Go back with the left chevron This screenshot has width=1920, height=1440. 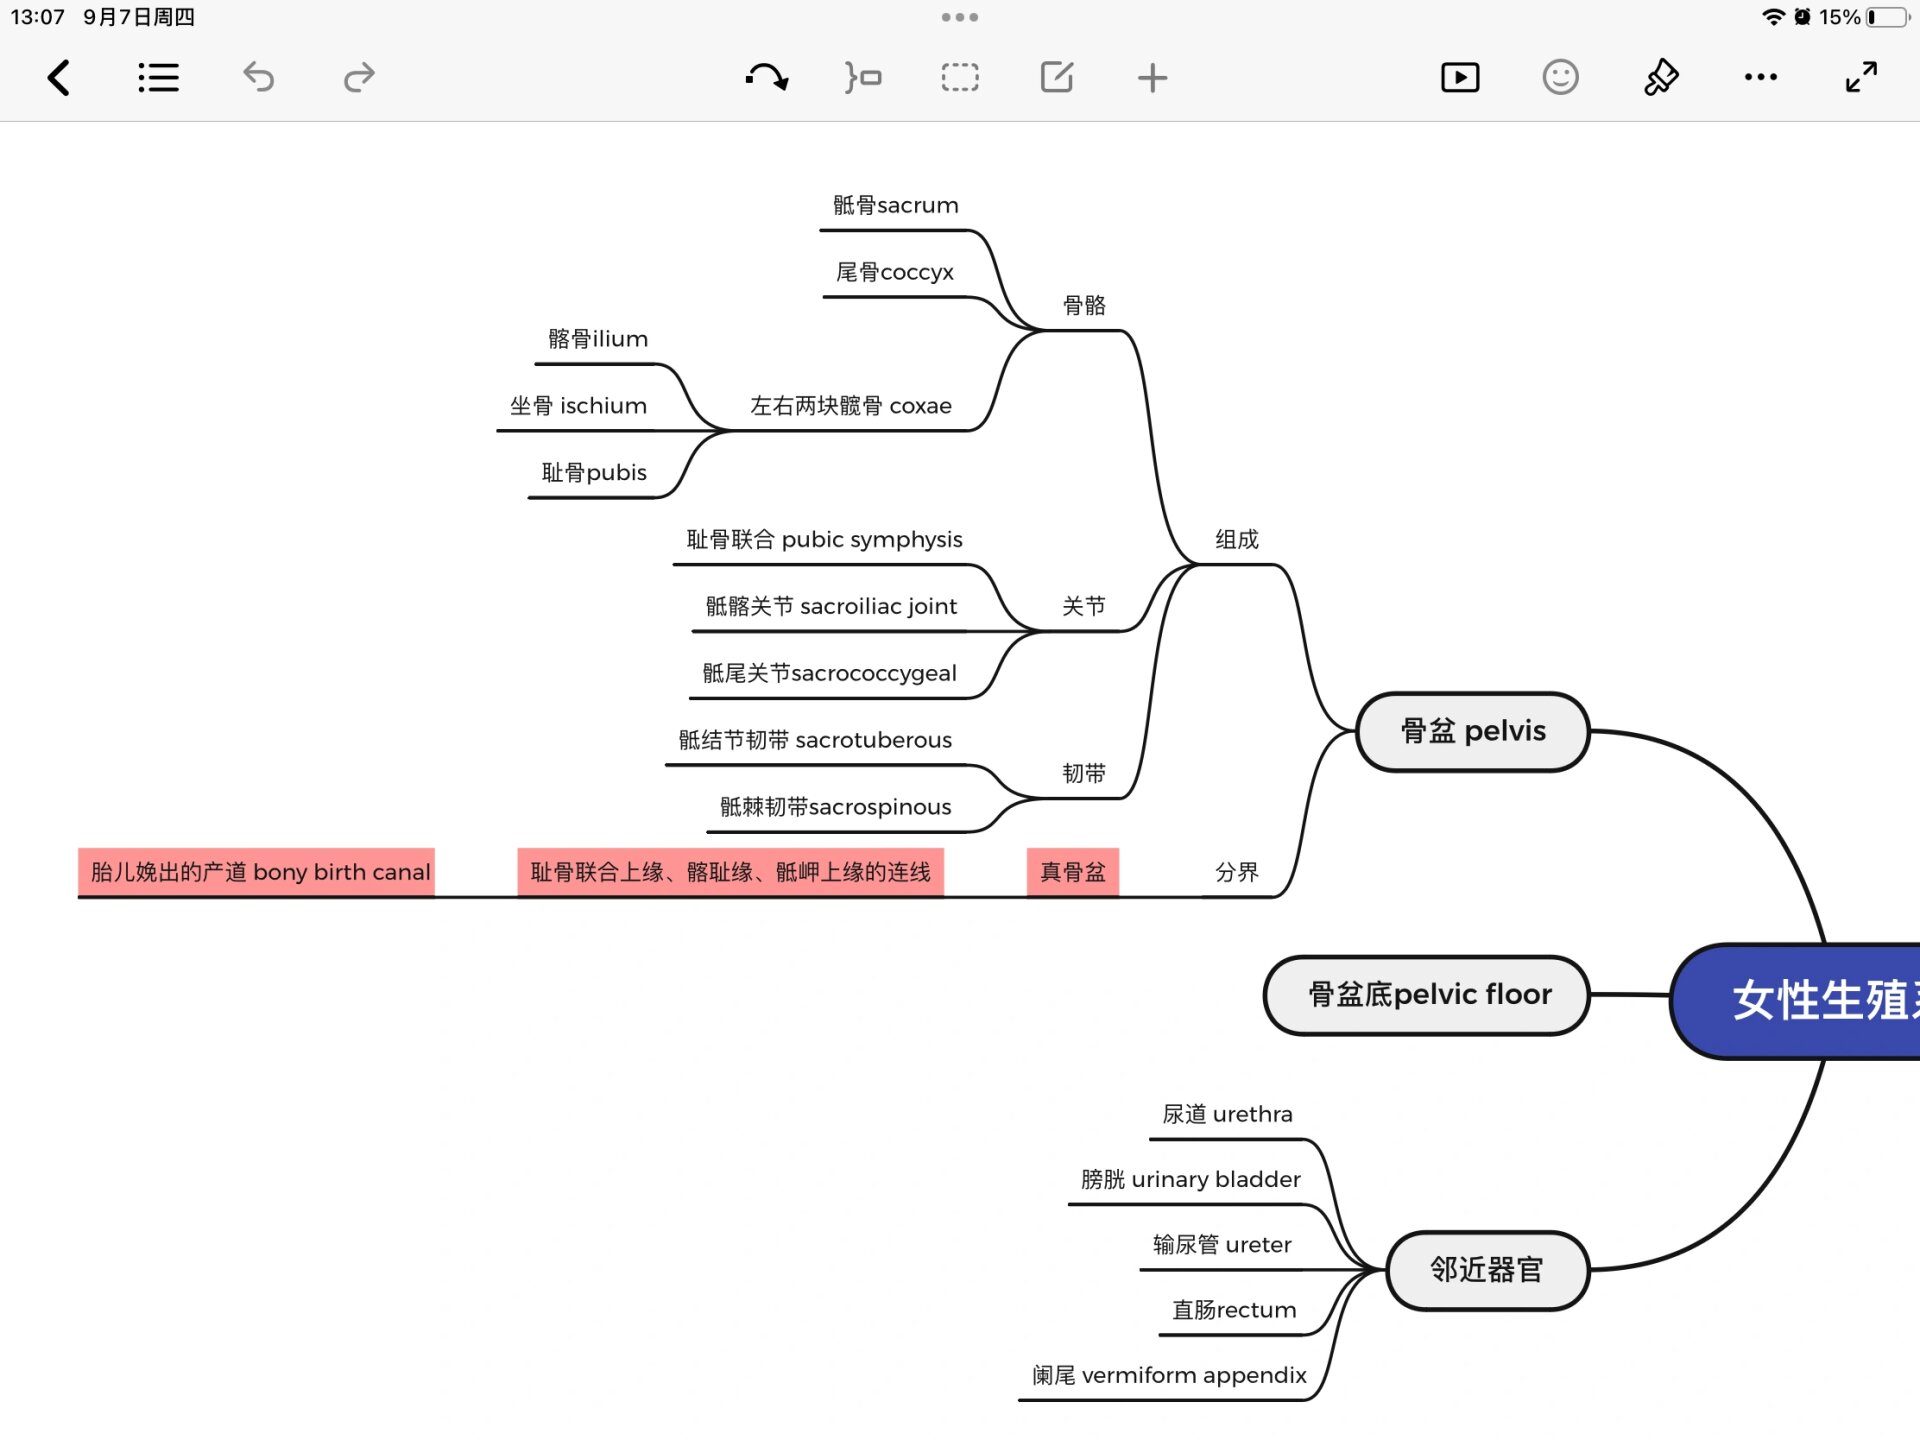click(x=59, y=77)
